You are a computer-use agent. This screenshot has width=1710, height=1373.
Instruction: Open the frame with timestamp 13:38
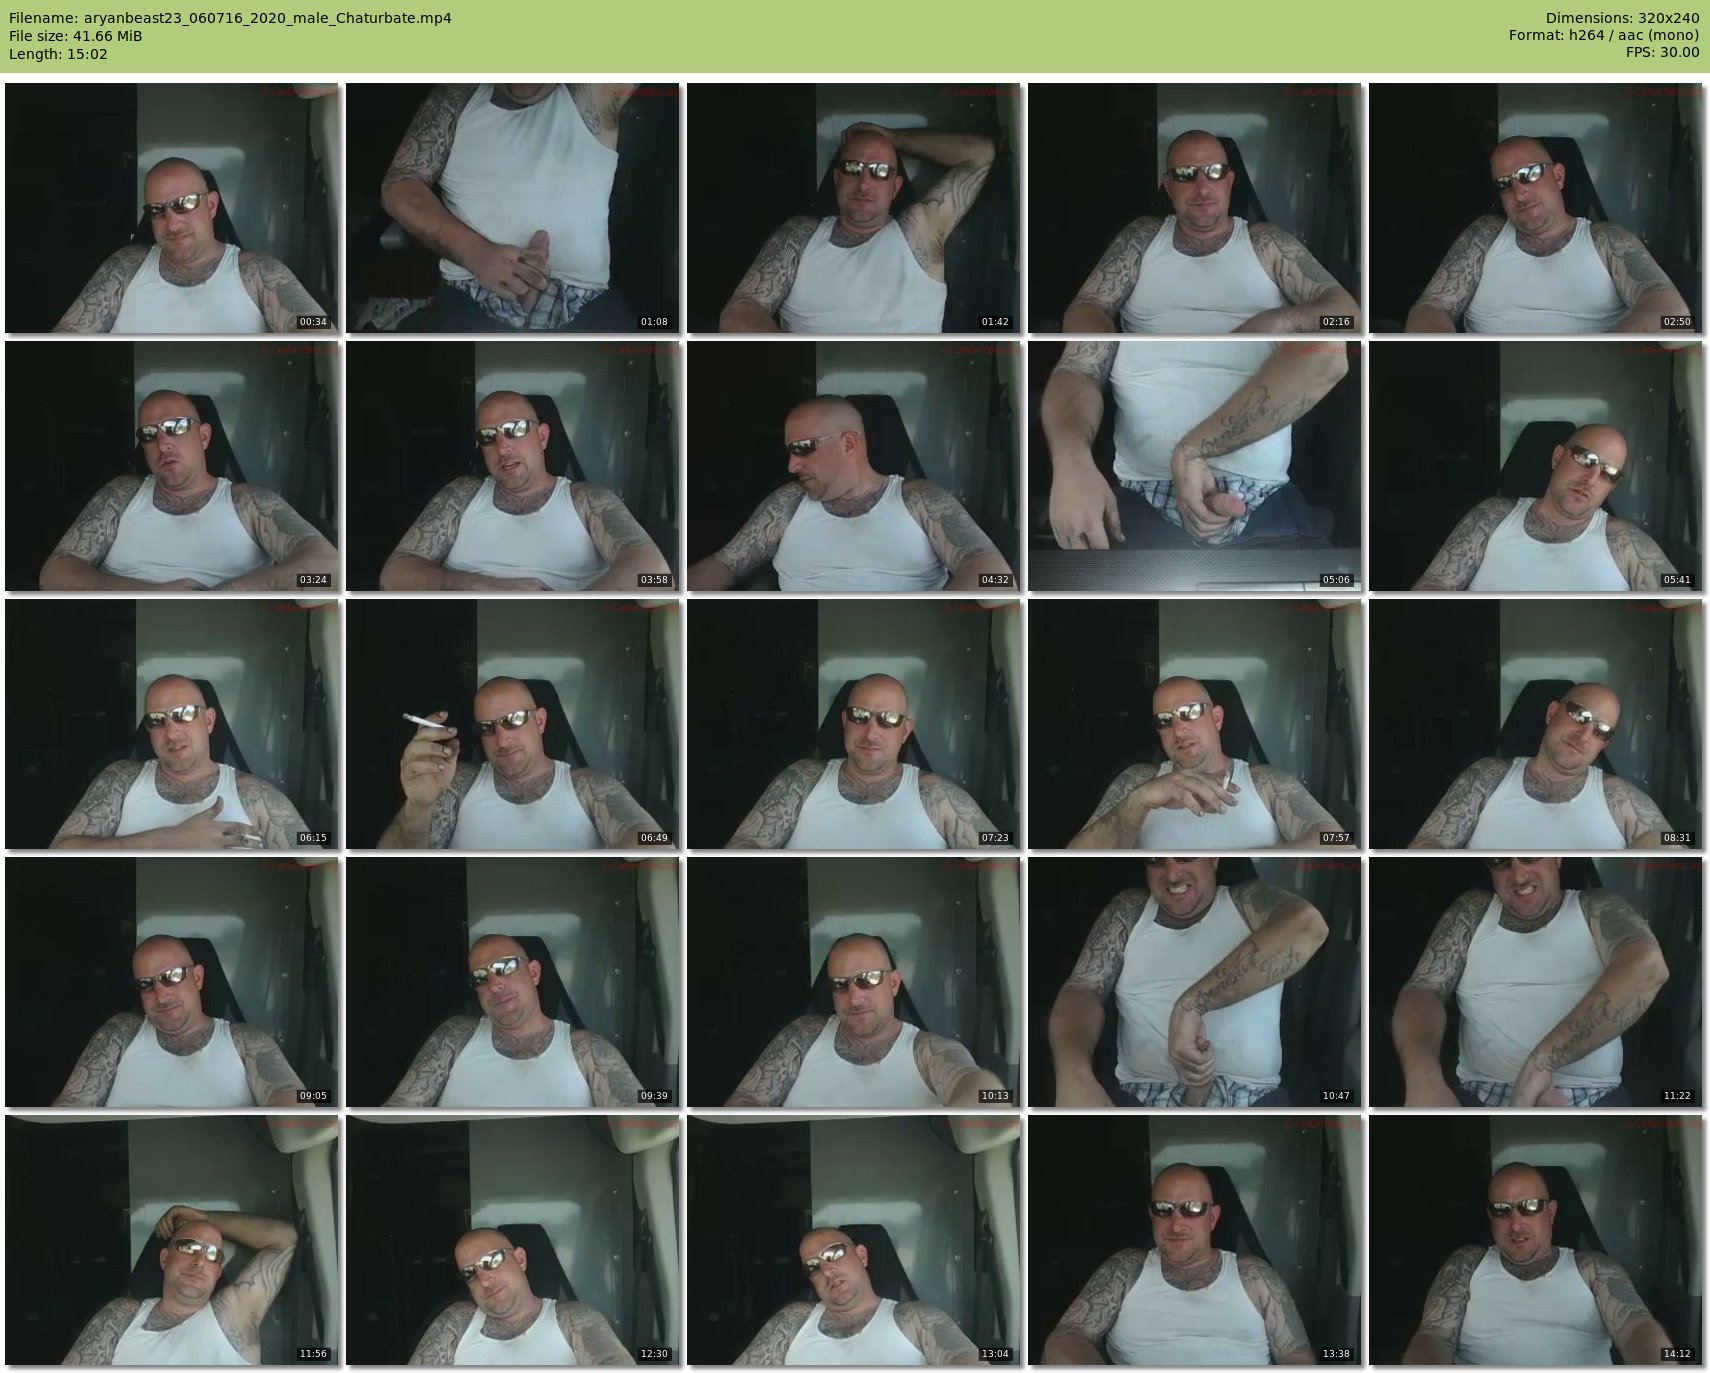tap(1194, 1240)
